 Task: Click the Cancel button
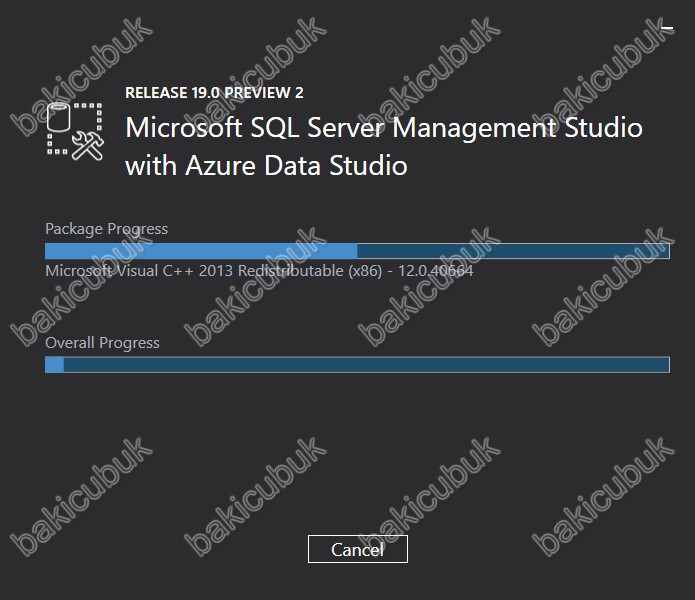[x=358, y=549]
